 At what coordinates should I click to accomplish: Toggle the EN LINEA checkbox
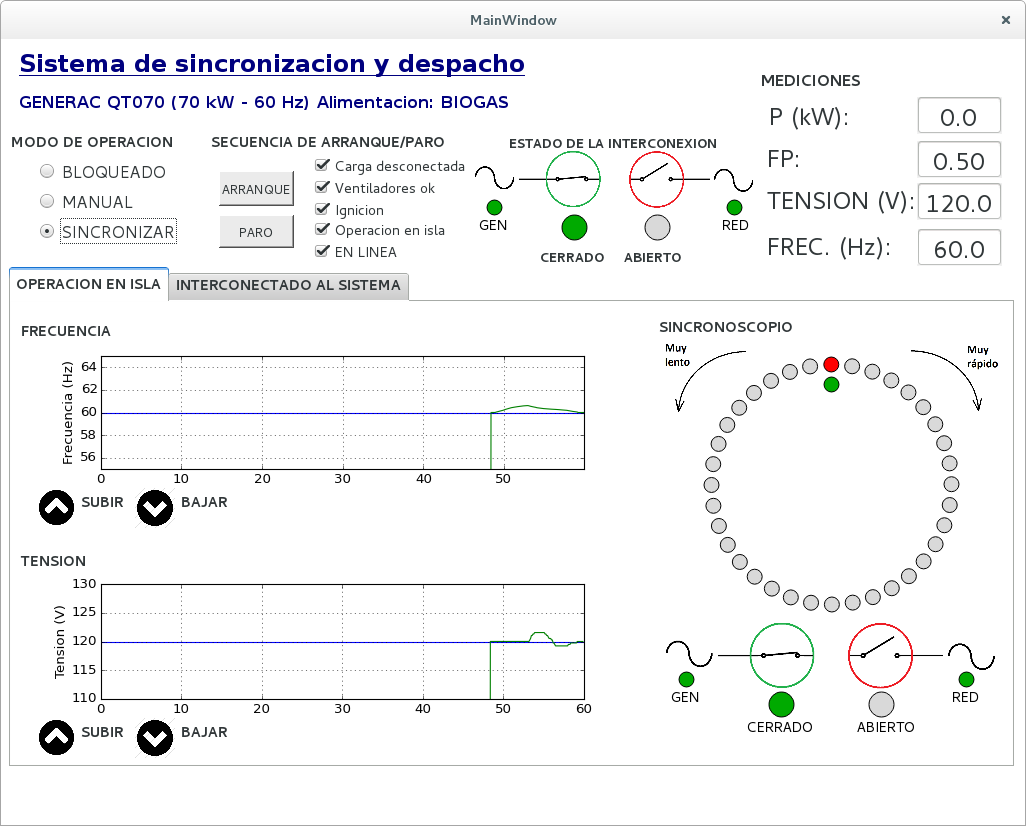[x=321, y=251]
